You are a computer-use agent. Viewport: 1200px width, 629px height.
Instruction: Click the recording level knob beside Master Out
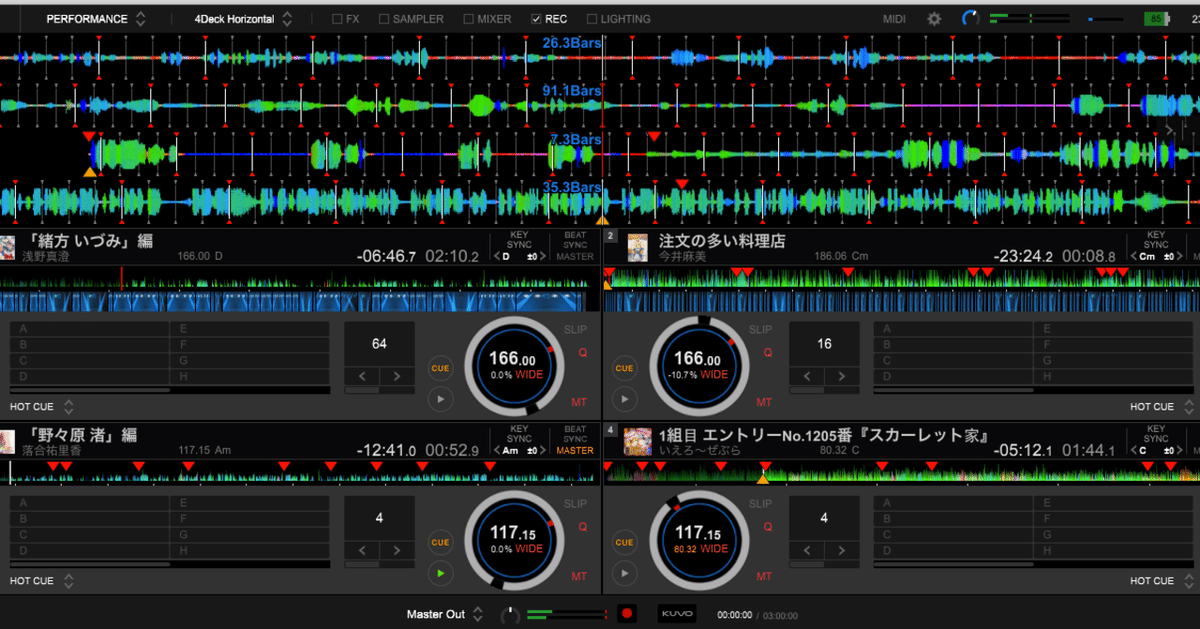[x=510, y=614]
